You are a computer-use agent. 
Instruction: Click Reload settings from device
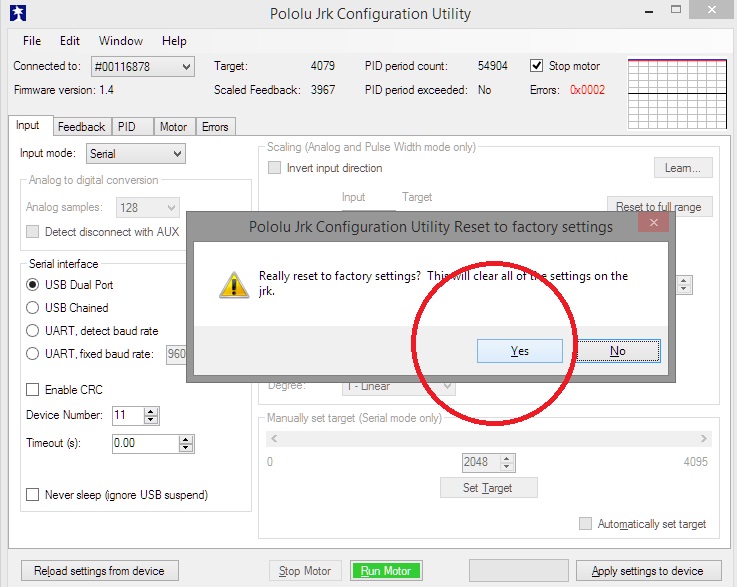[100, 571]
